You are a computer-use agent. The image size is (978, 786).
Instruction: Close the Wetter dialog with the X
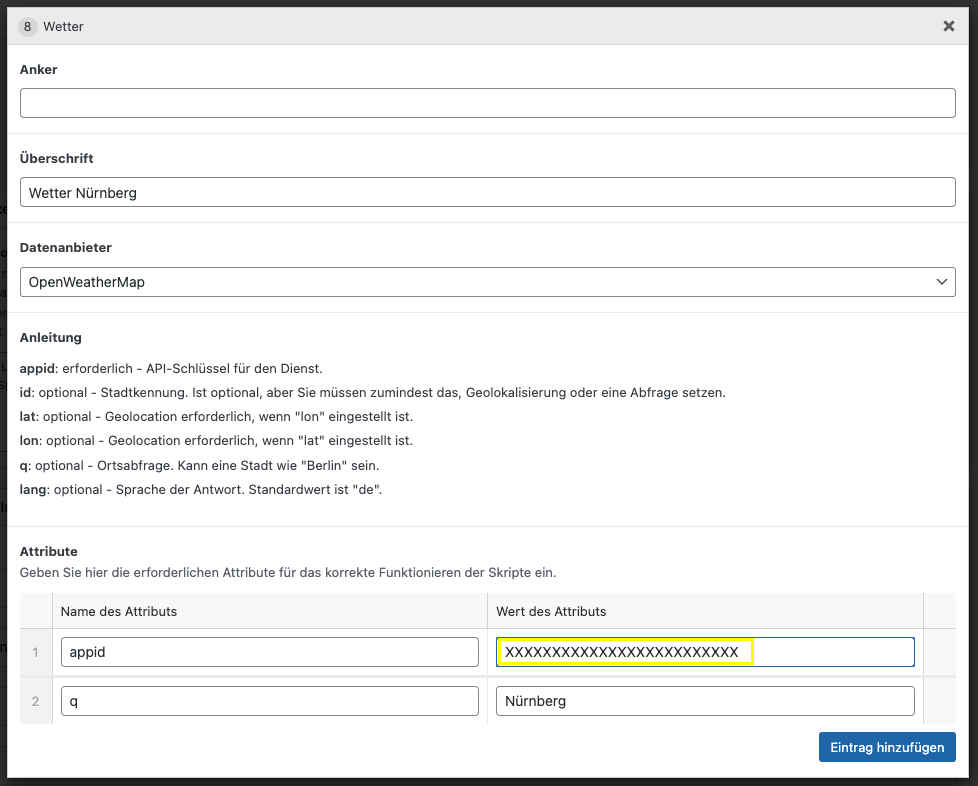click(948, 27)
